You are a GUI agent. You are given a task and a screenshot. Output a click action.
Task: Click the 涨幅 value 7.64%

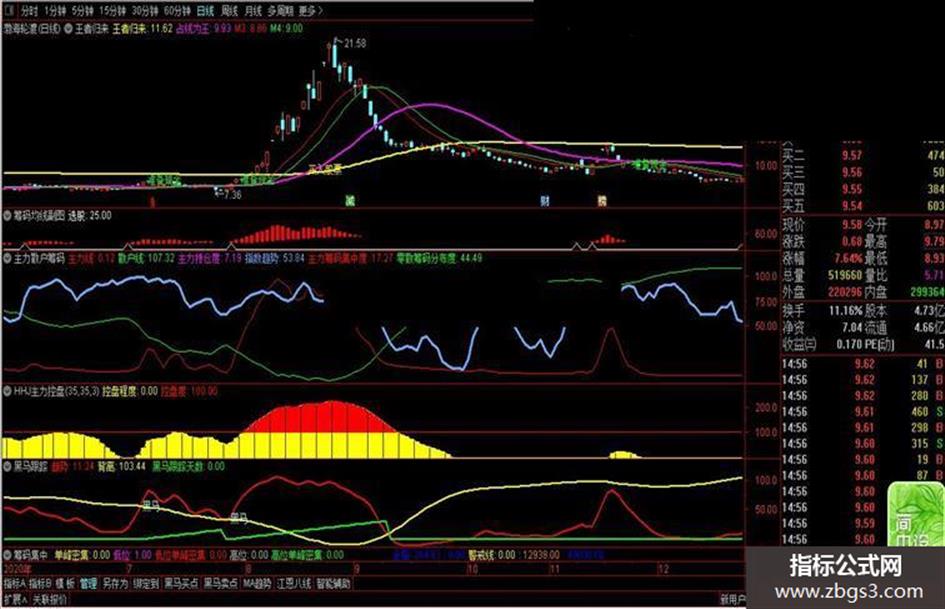pyautogui.click(x=848, y=259)
